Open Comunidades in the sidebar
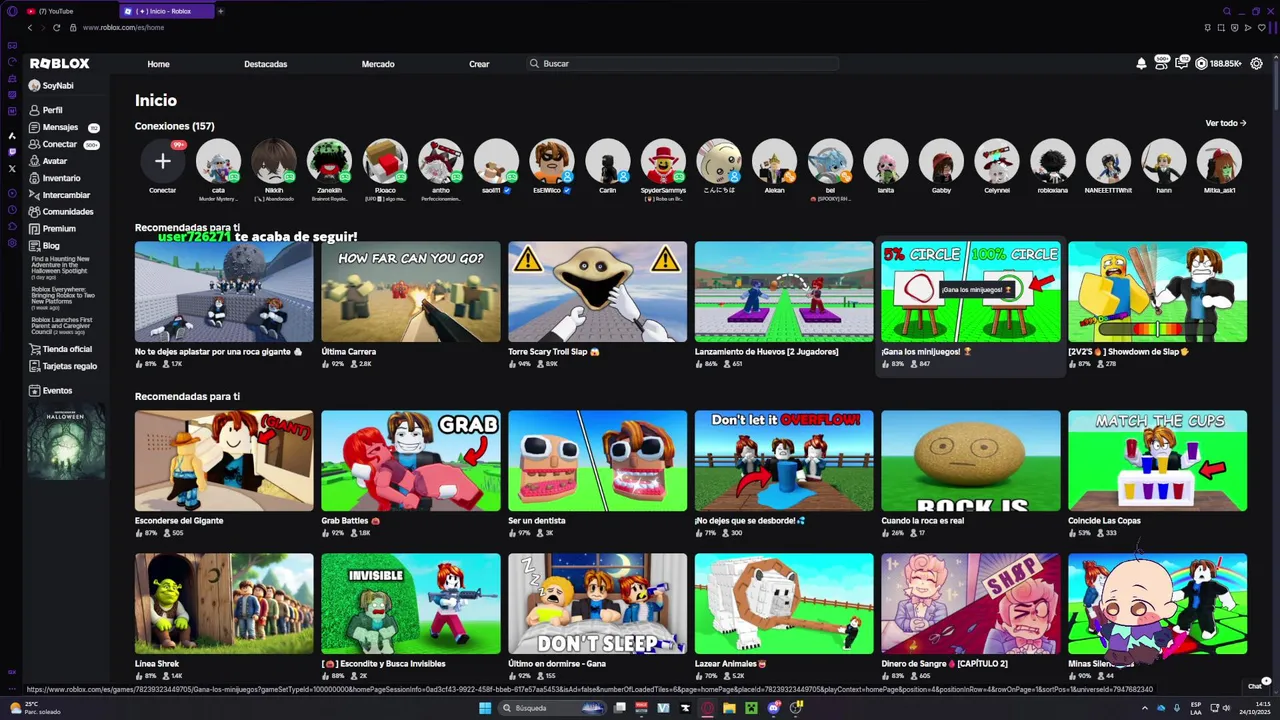Image resolution: width=1280 pixels, height=720 pixels. click(x=61, y=212)
